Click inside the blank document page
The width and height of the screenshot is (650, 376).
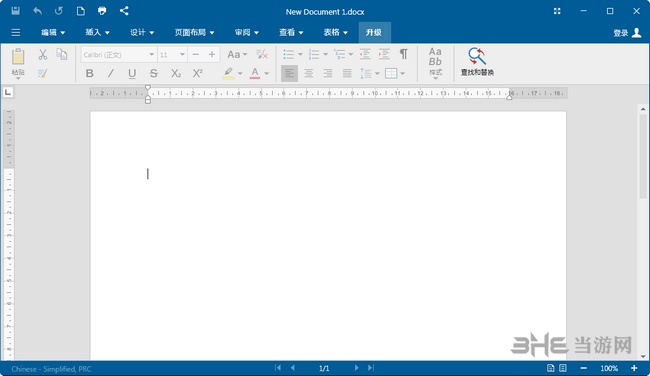[328, 235]
